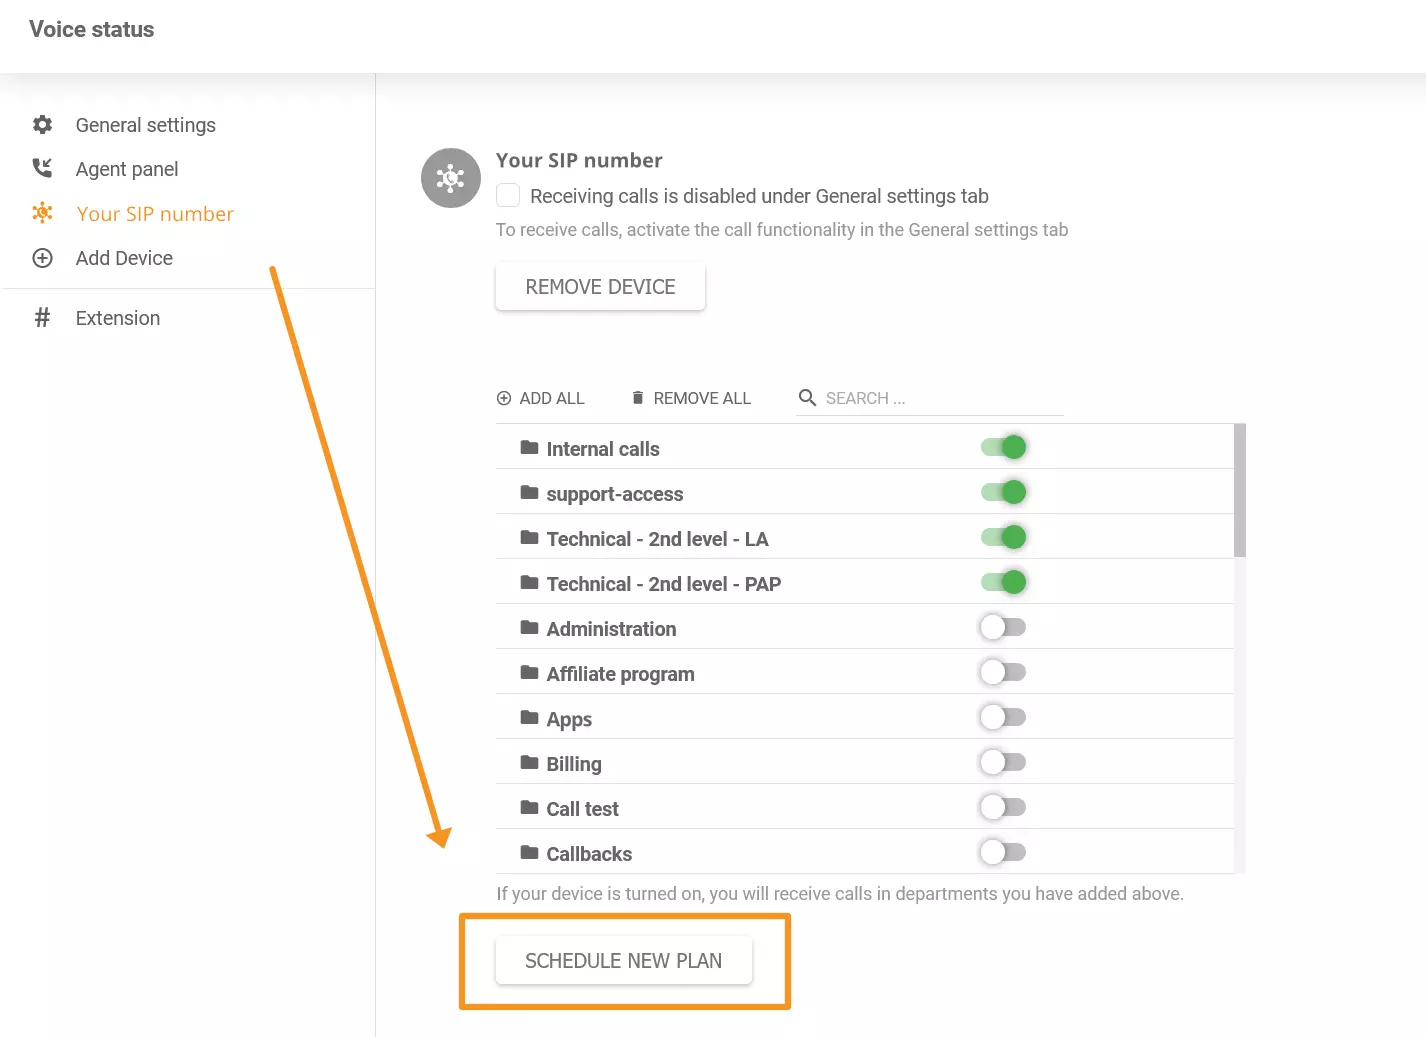
Task: Open the Your SIP number section
Action: pos(154,213)
